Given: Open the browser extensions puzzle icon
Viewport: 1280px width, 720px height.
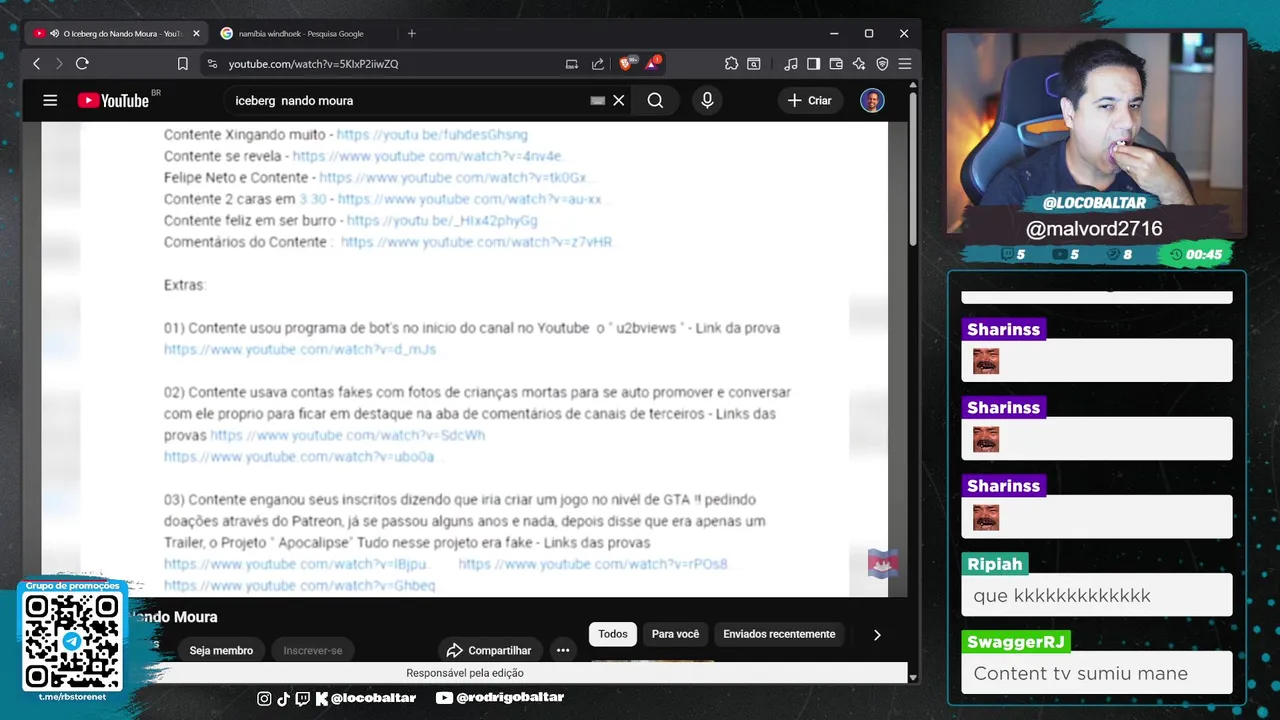Looking at the screenshot, I should click(731, 64).
